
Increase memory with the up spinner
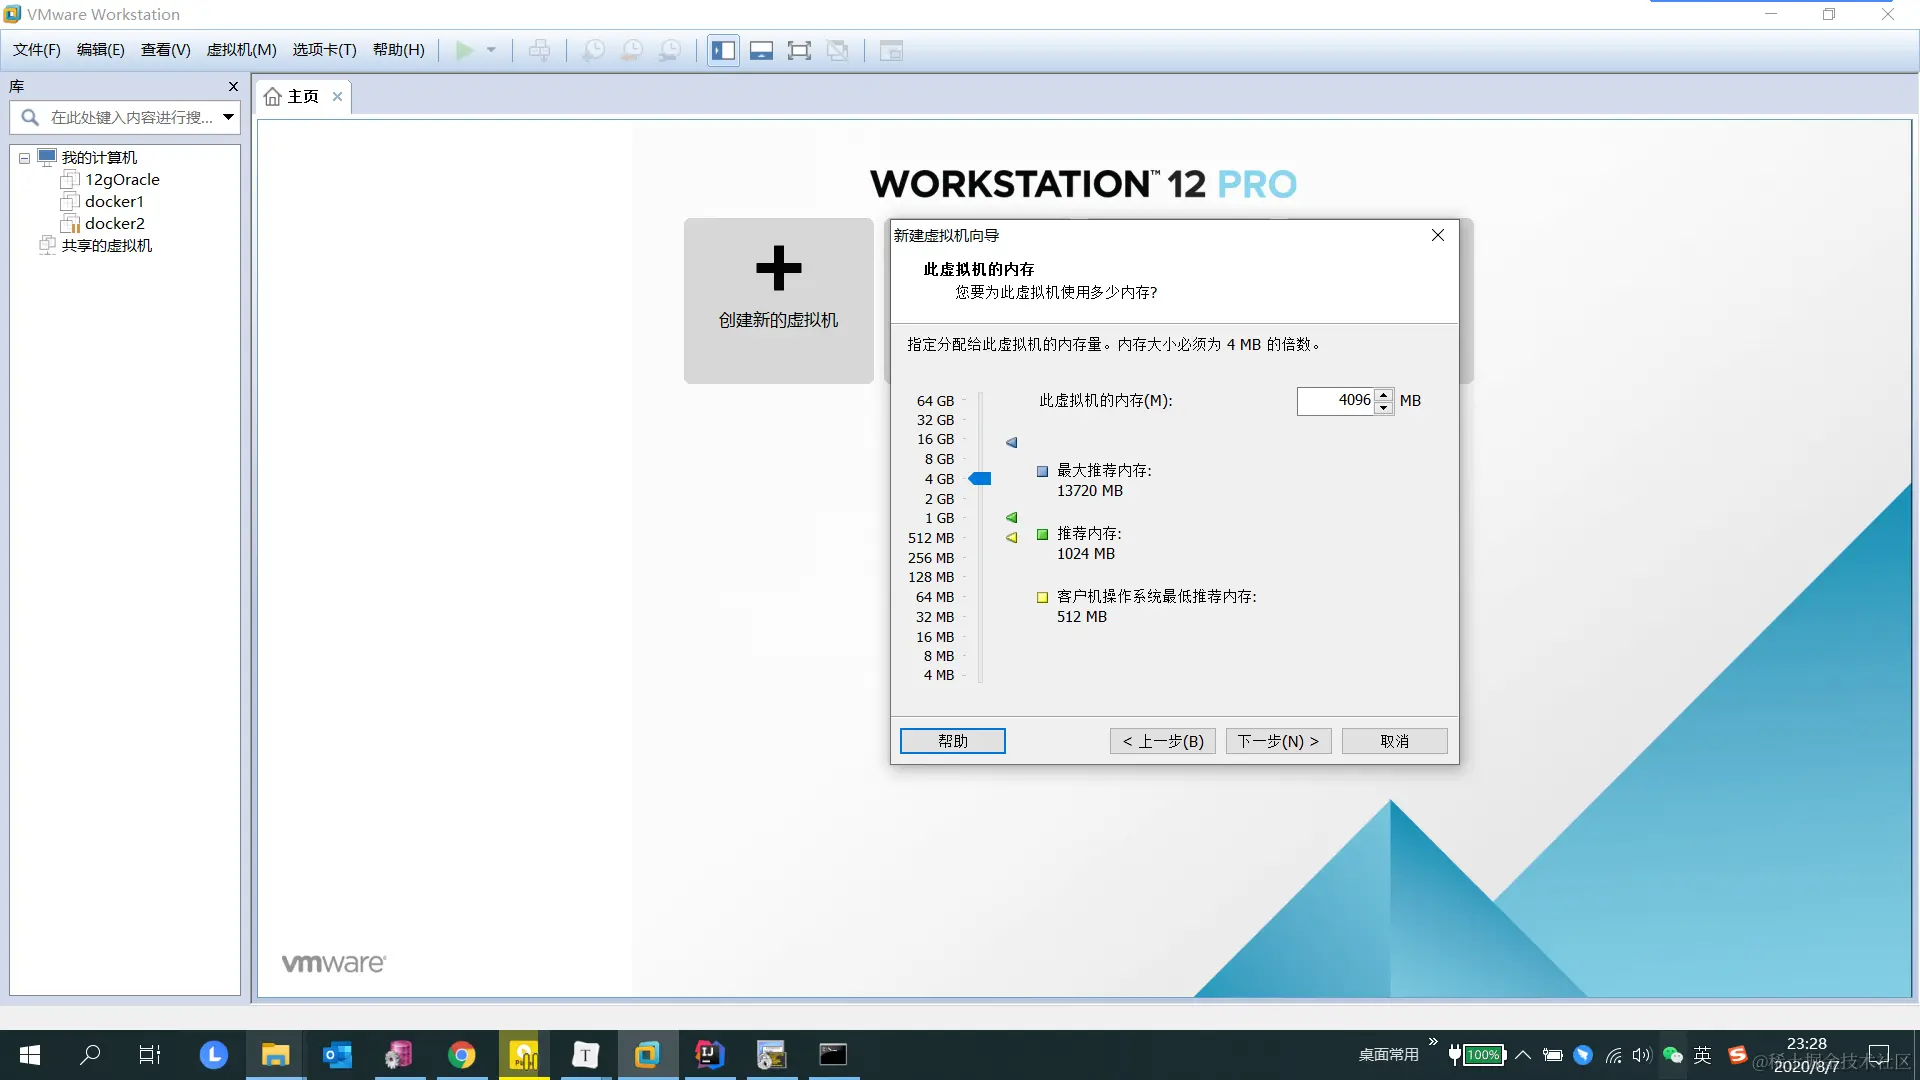(x=1384, y=394)
